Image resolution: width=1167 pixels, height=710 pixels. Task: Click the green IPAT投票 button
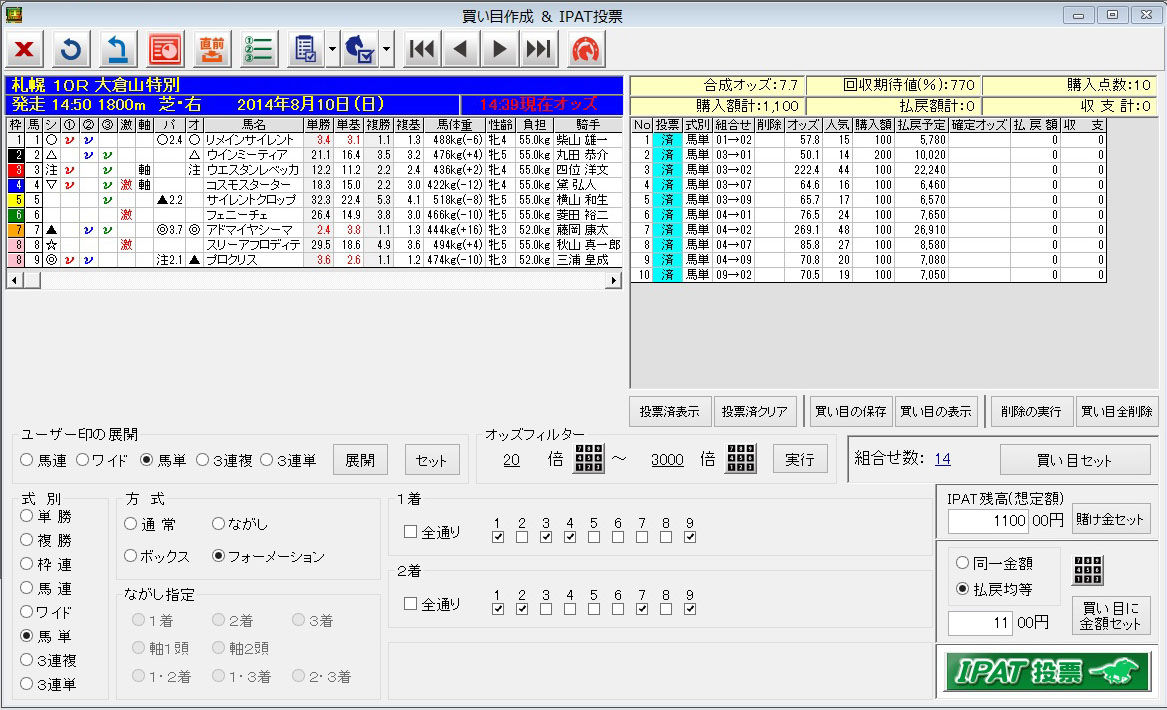click(1046, 671)
